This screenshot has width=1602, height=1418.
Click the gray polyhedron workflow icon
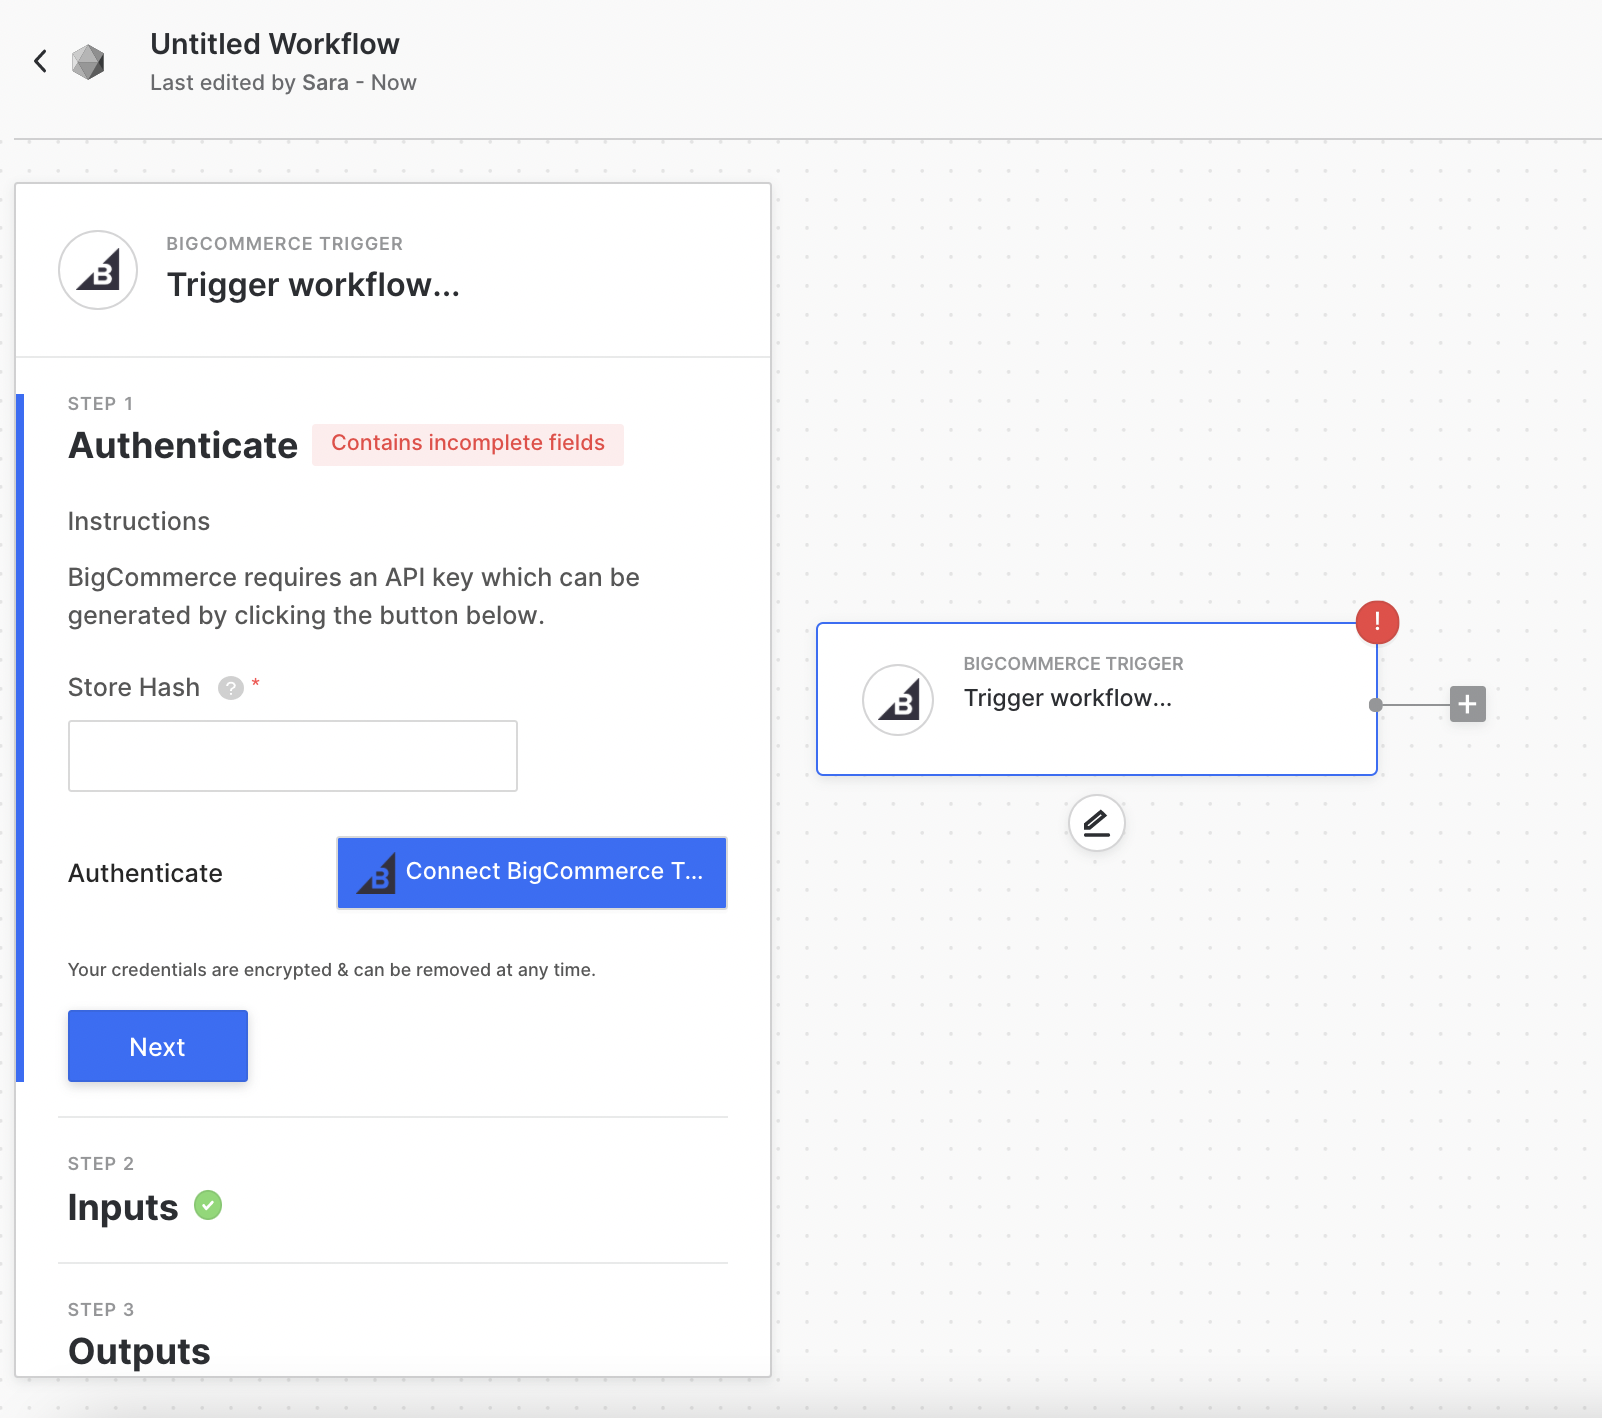88,62
